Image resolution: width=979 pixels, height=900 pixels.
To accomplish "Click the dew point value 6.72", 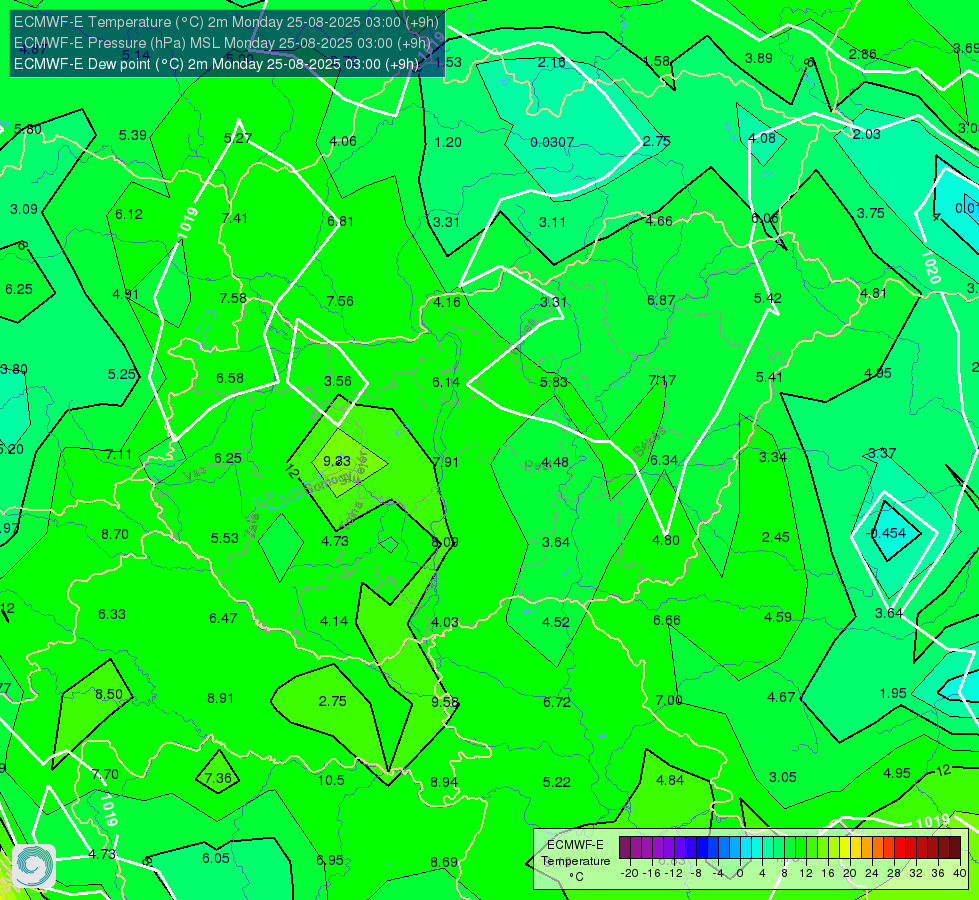I will click(556, 701).
